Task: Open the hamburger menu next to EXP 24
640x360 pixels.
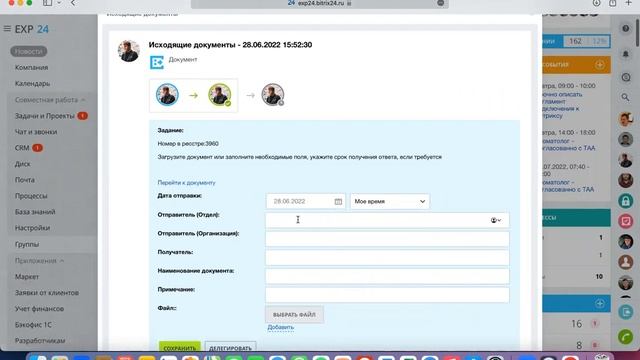Action: click(x=7, y=29)
